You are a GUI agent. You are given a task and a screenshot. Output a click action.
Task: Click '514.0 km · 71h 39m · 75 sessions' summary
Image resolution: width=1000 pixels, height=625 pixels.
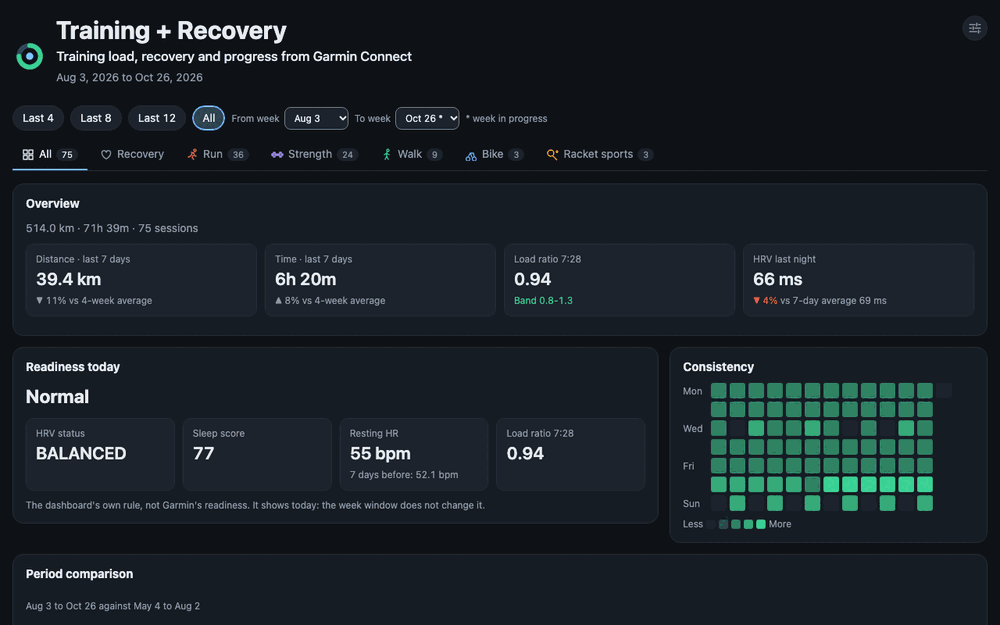(x=112, y=228)
